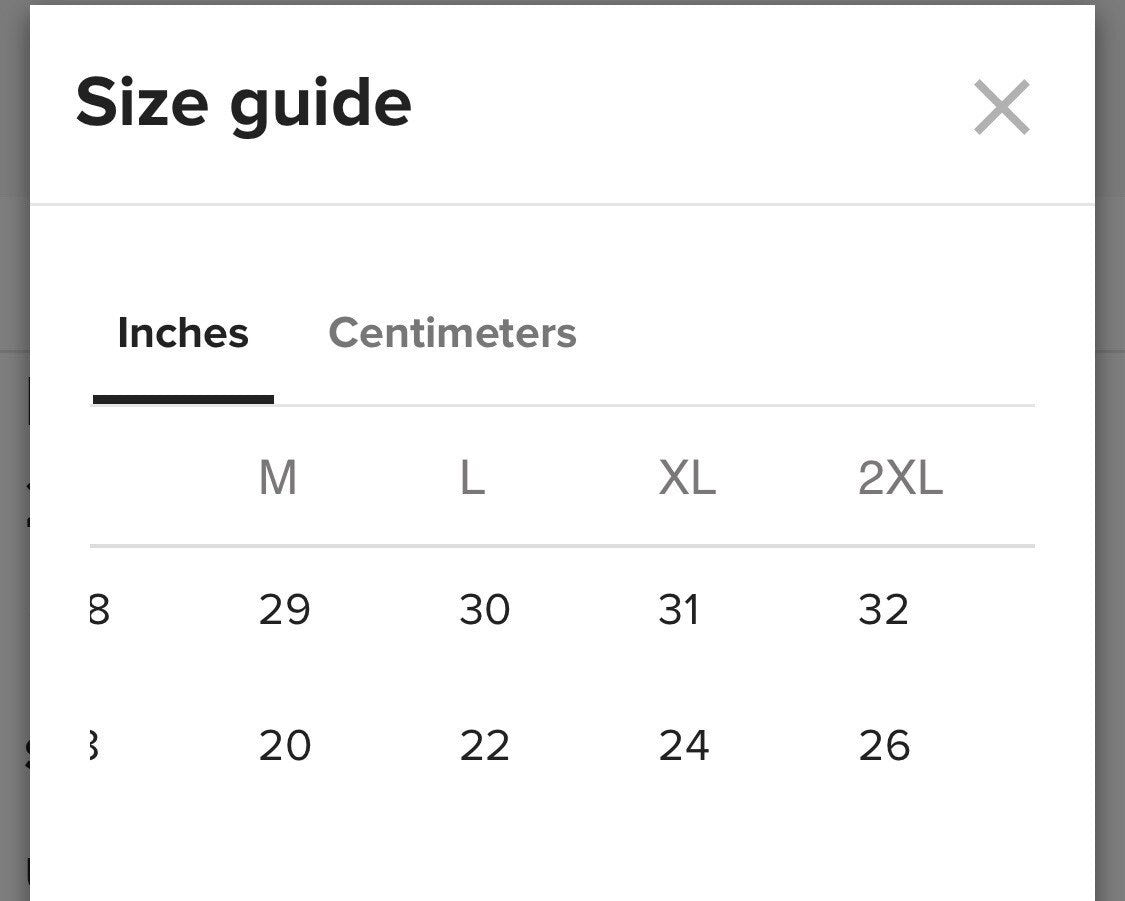Select the 31 measurement under XL
The image size is (1125, 901).
pos(679,610)
